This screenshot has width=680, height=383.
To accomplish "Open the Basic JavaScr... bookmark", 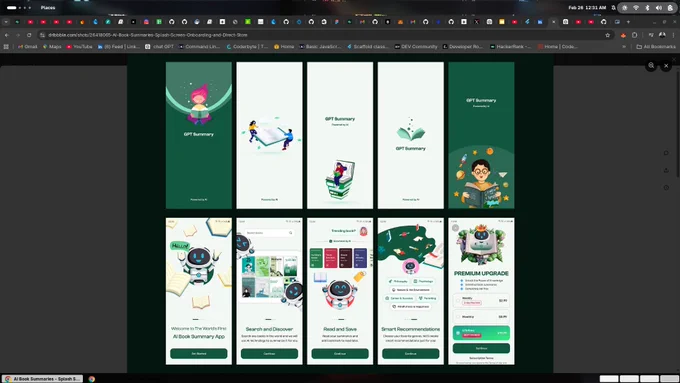I will [320, 46].
